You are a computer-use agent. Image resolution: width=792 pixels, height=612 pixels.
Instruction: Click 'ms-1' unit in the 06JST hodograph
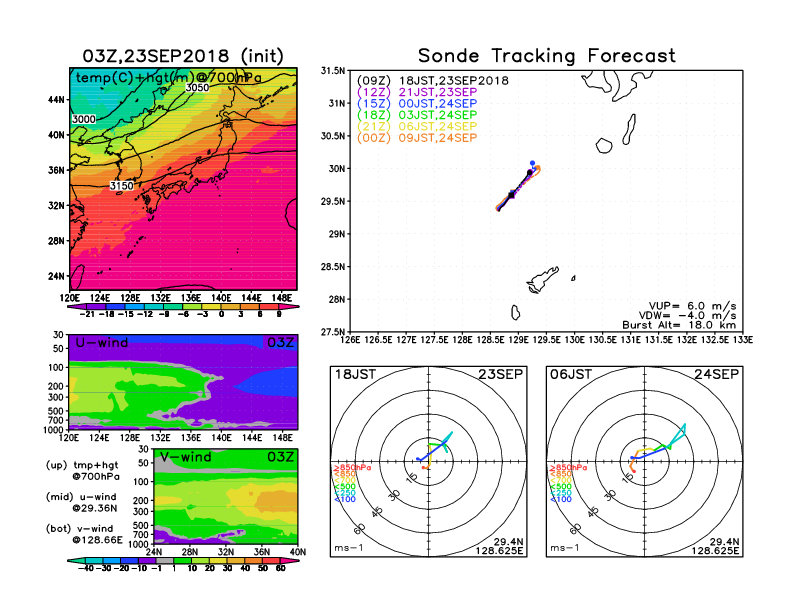click(565, 548)
